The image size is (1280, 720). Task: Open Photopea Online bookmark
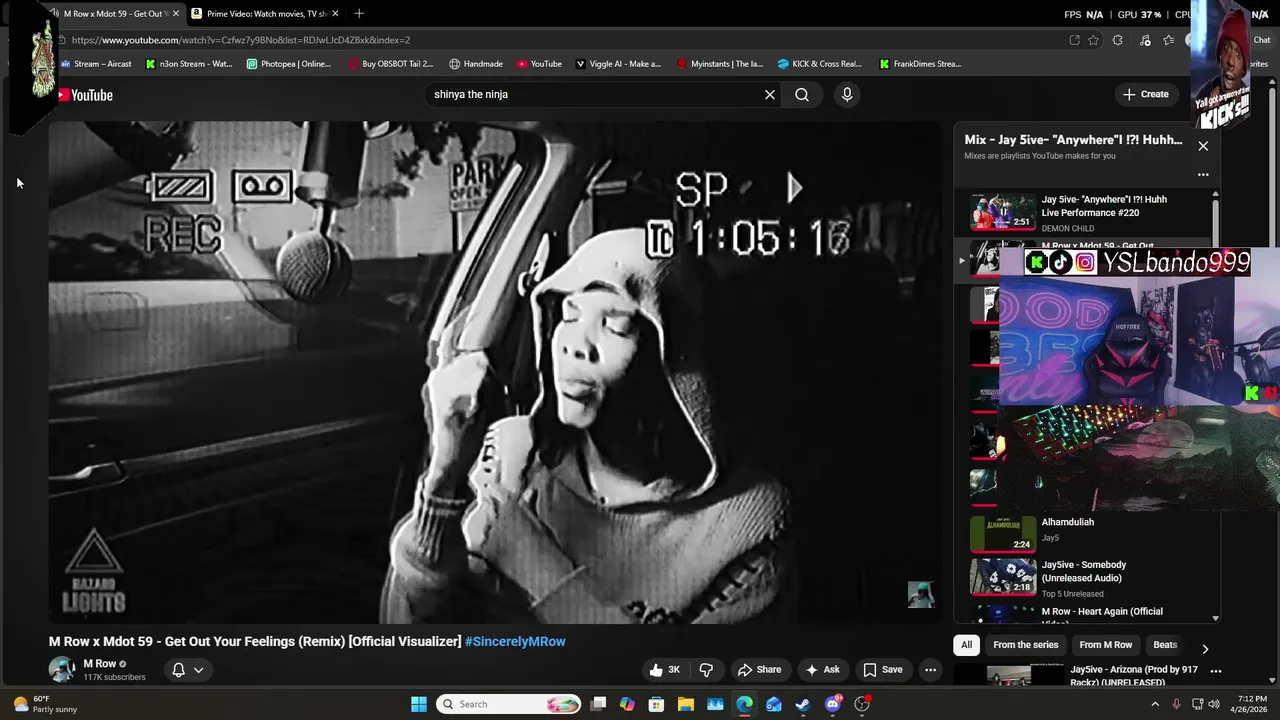tap(288, 63)
